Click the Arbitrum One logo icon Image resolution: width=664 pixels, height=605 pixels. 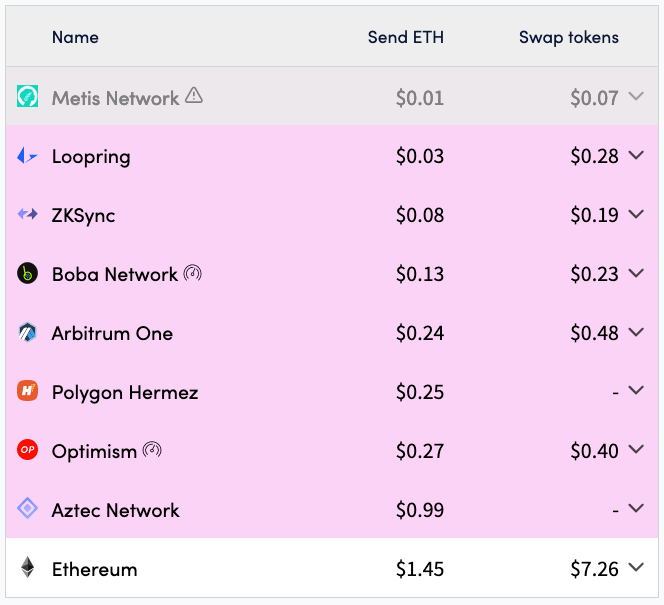click(28, 332)
